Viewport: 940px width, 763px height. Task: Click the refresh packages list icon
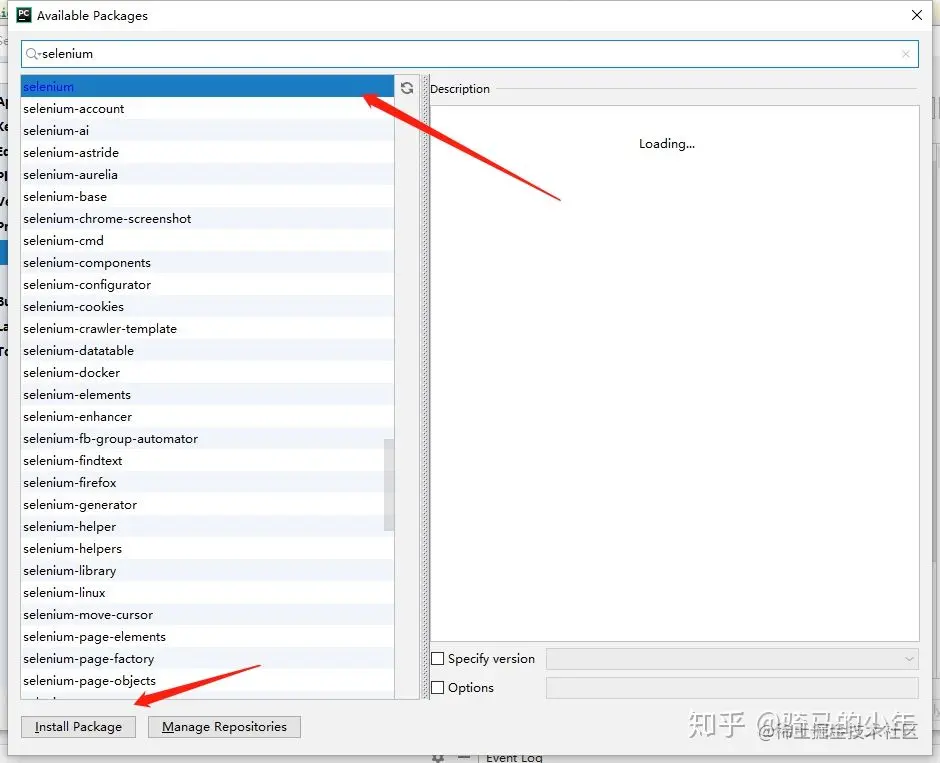tap(407, 88)
